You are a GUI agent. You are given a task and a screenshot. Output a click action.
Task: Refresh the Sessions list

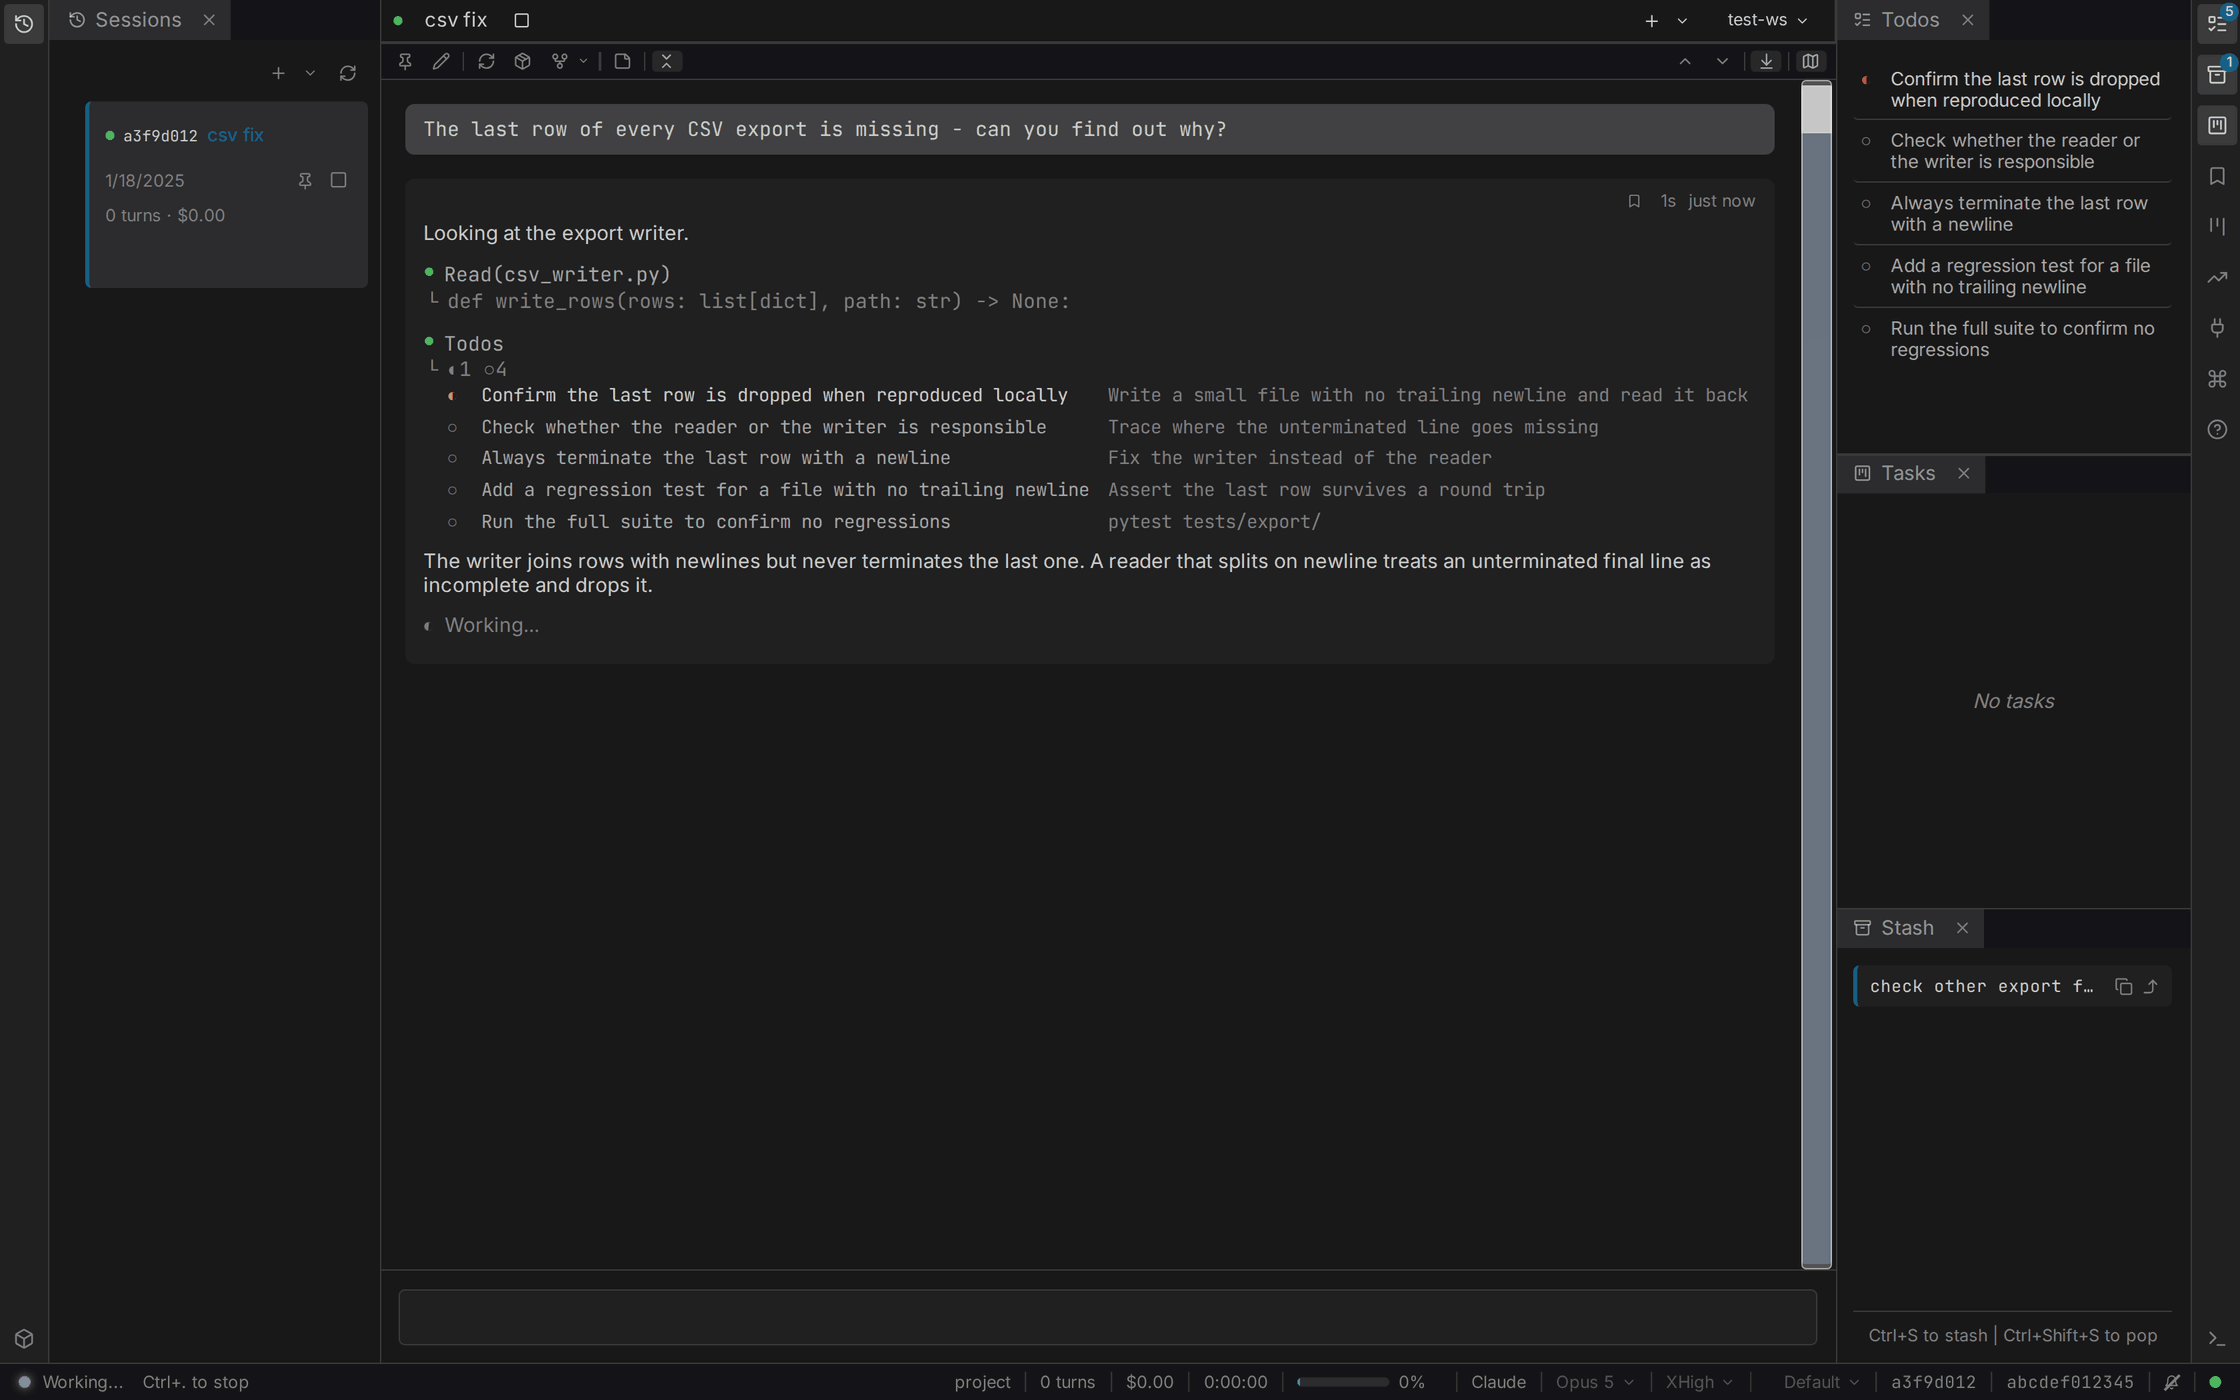point(348,73)
